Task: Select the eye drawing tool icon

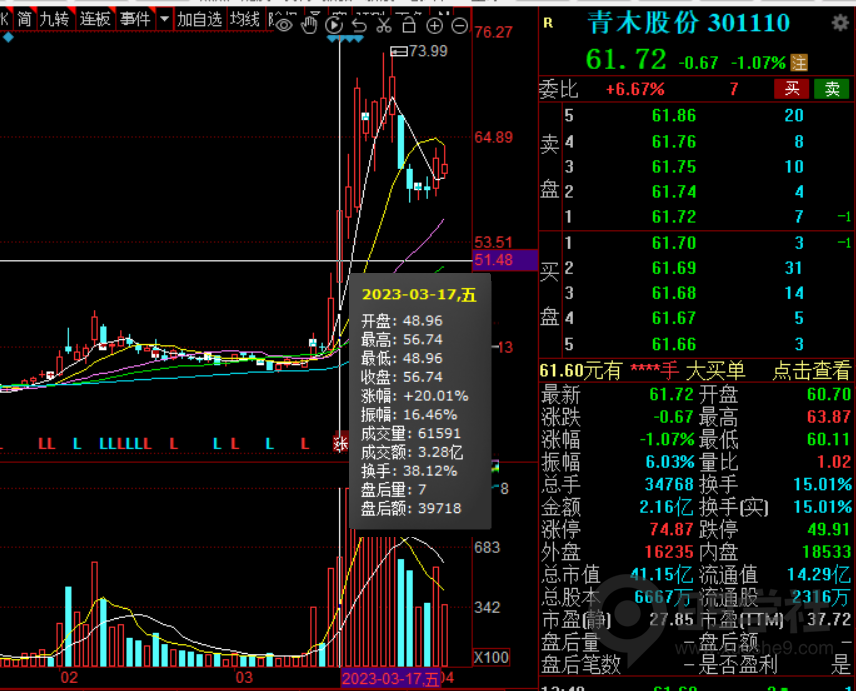Action: coord(285,25)
